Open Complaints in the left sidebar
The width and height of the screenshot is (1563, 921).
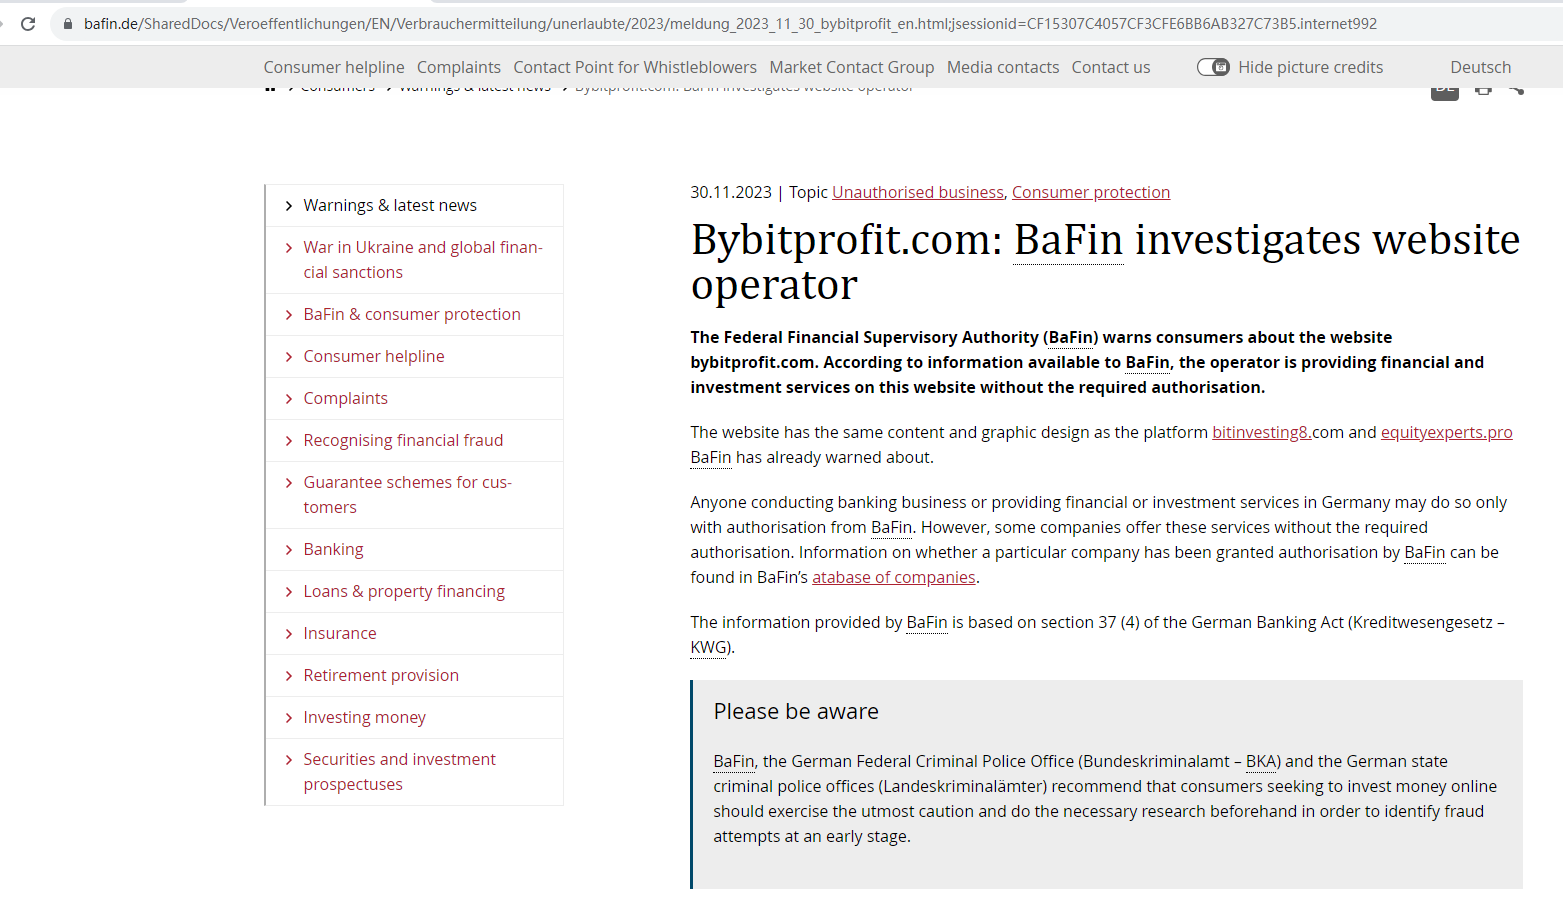(346, 398)
